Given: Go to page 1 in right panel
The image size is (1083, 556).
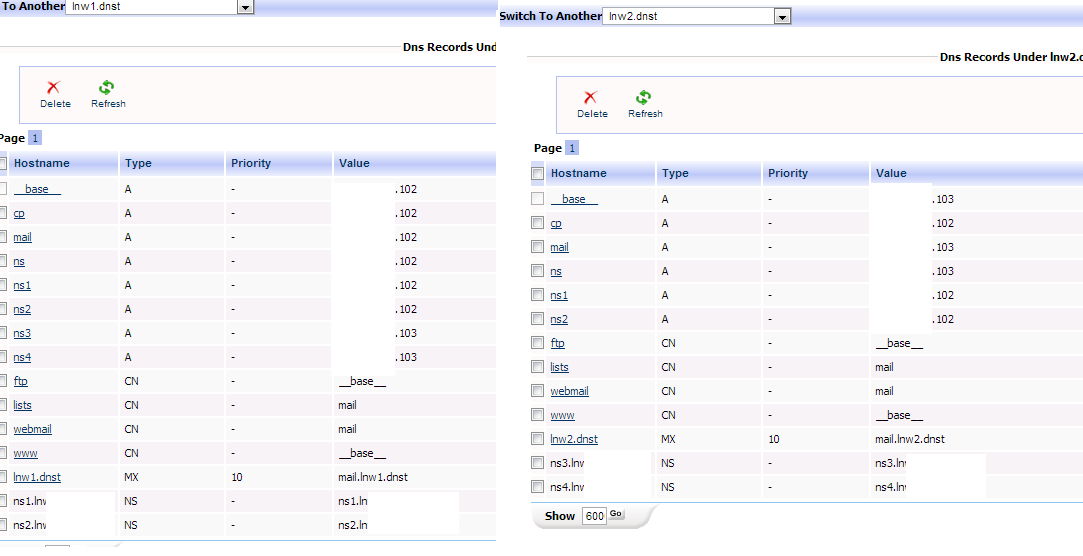Looking at the screenshot, I should coord(572,148).
